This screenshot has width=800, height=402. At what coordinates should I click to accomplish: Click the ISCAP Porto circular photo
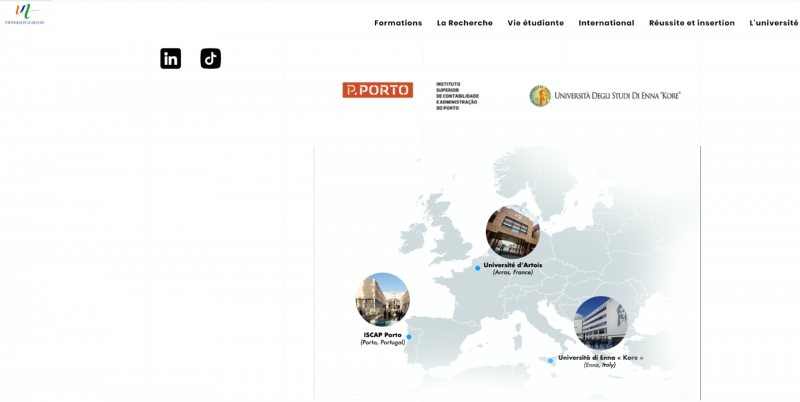coord(383,300)
